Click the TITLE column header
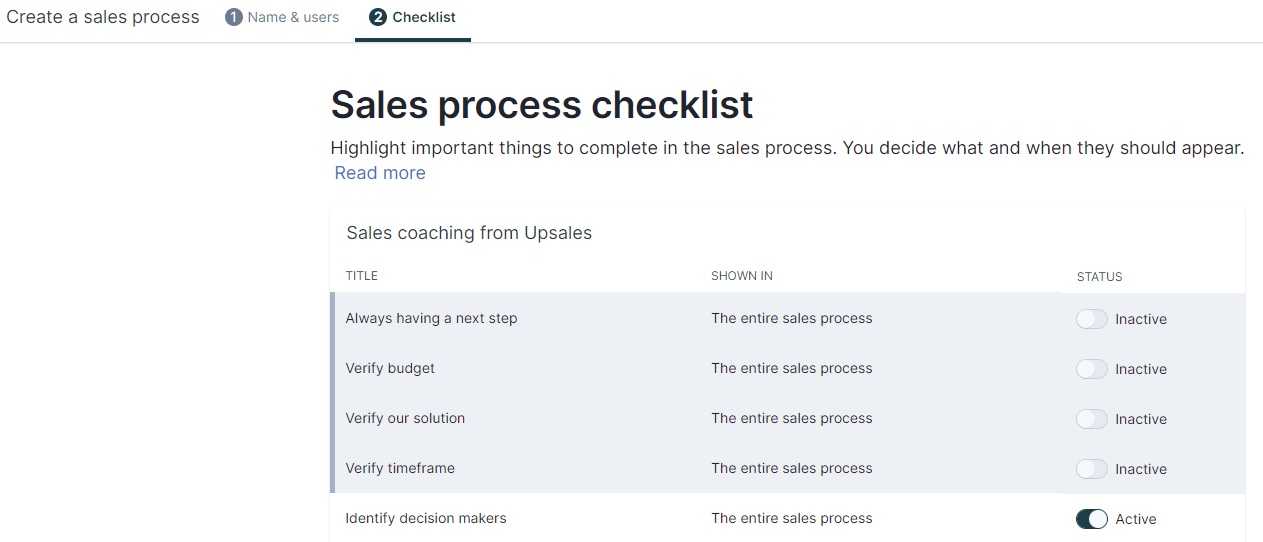This screenshot has height=542, width=1263. pyautogui.click(x=362, y=276)
